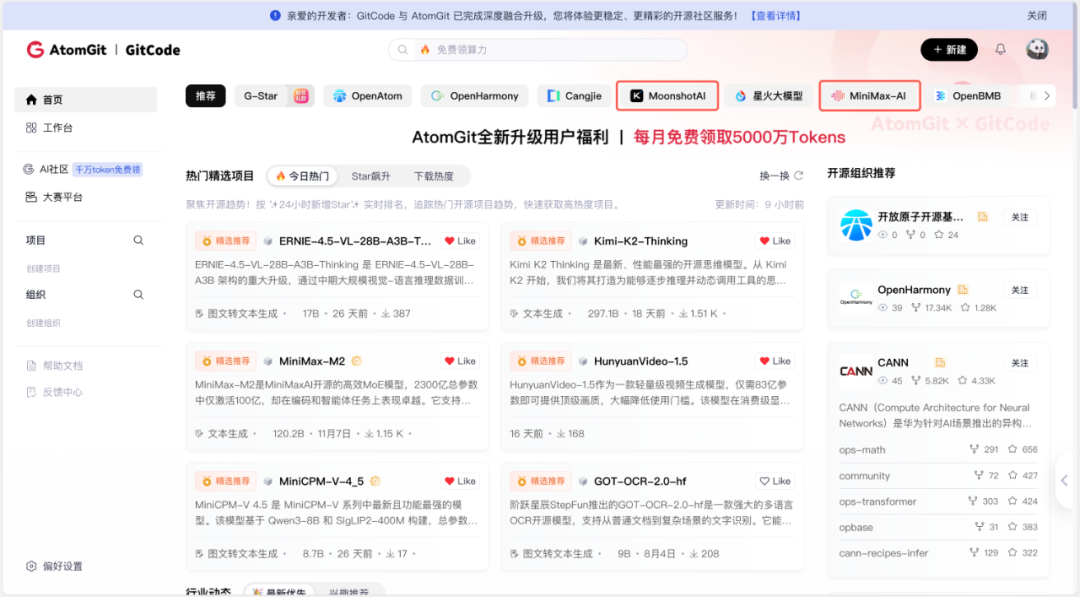This screenshot has height=597, width=1080.
Task: Switch to 星火大模型 tab
Action: tap(769, 96)
